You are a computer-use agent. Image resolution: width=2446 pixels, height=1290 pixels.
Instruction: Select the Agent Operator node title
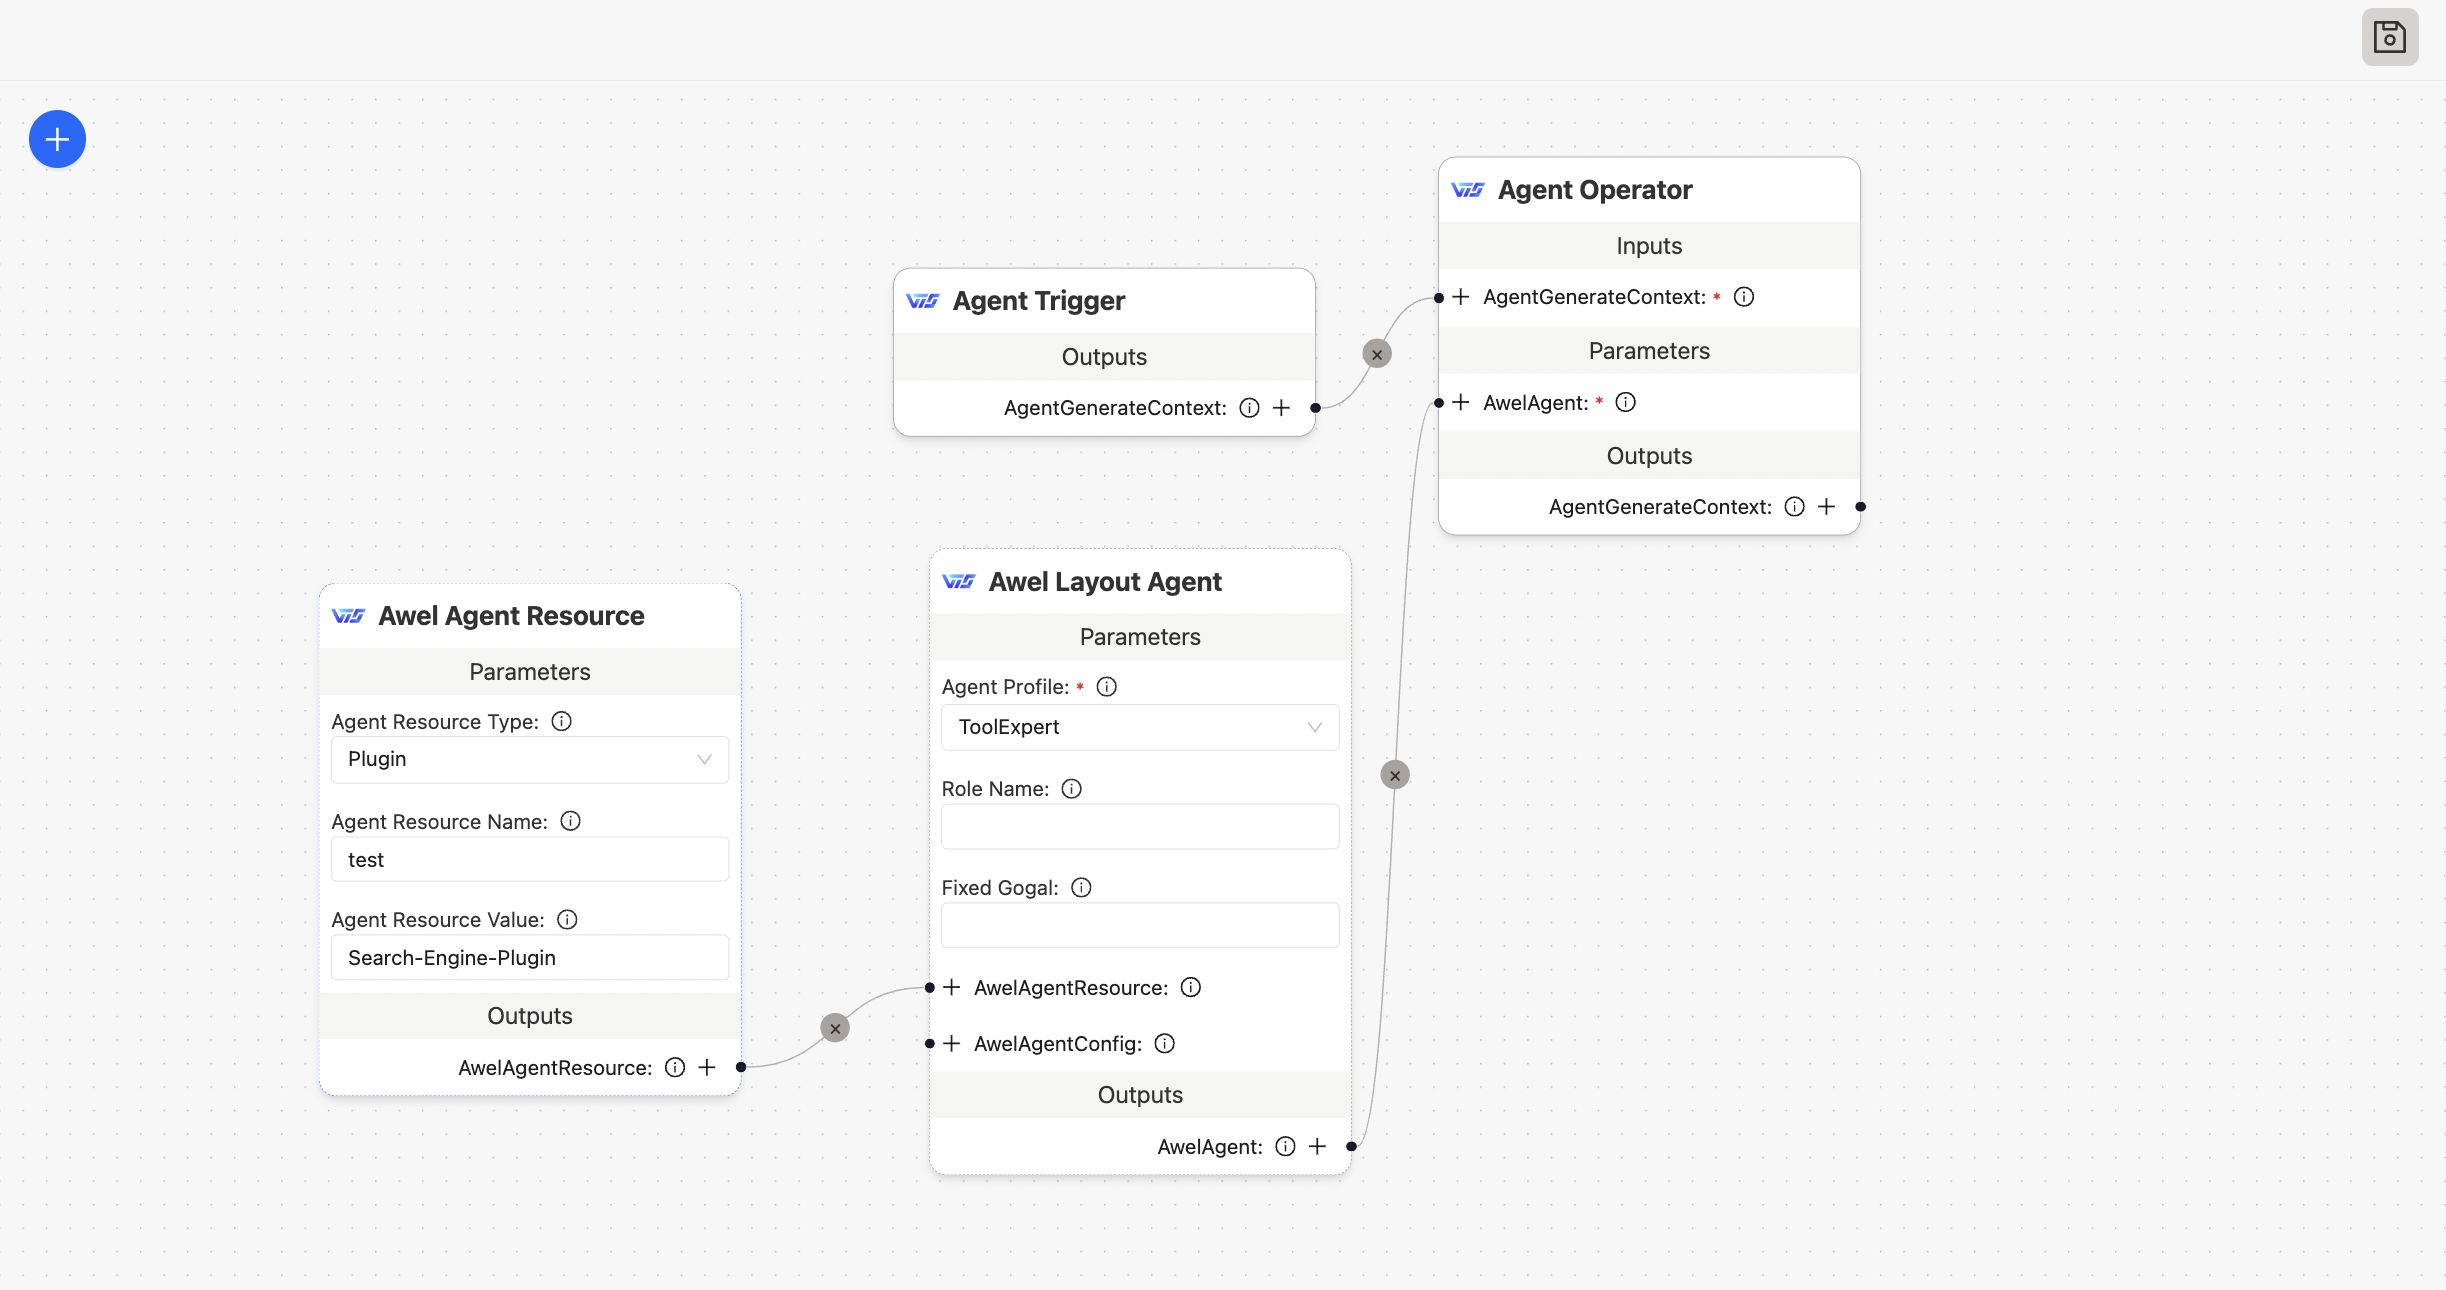click(x=1594, y=190)
